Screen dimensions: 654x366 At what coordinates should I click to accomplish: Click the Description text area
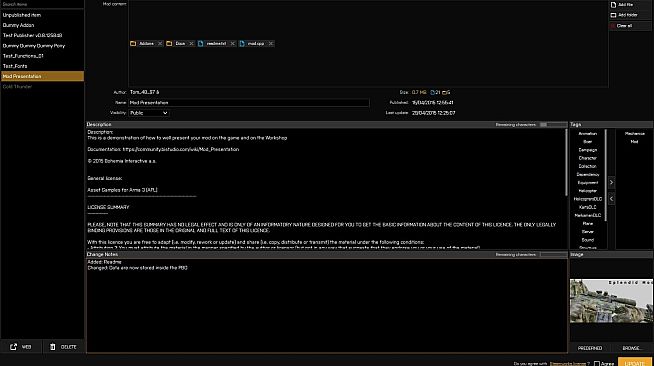coord(325,189)
